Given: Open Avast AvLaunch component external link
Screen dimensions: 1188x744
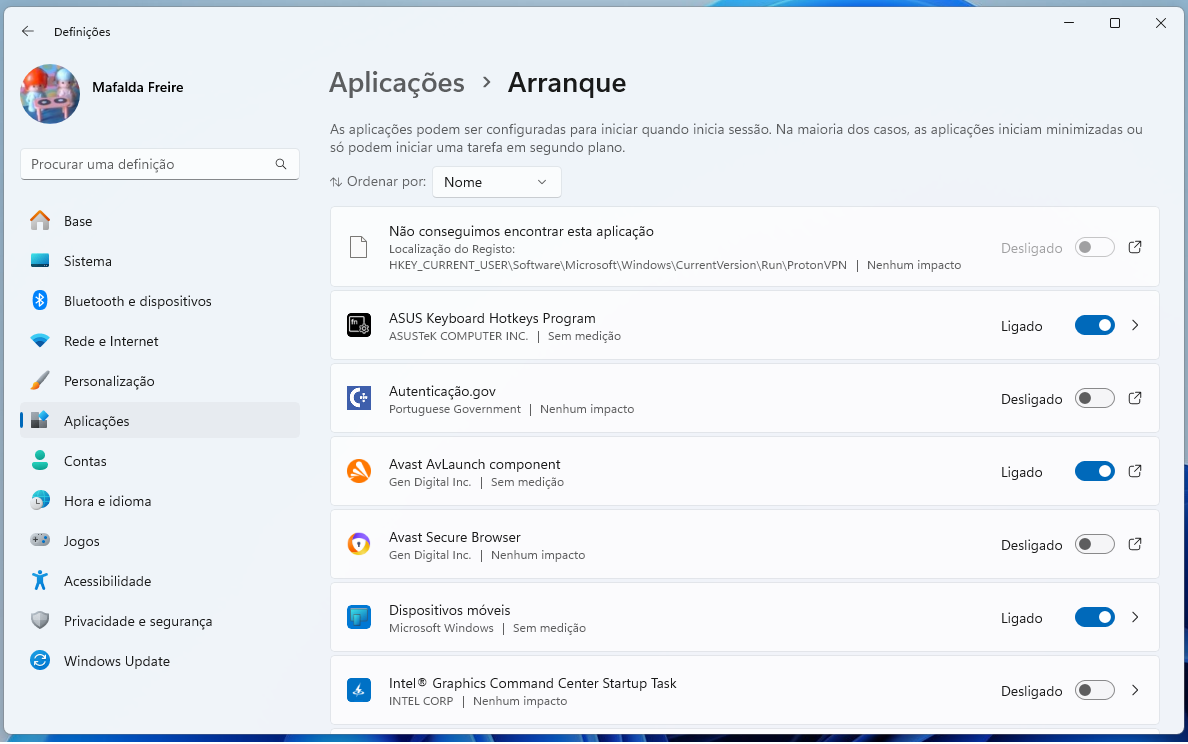Looking at the screenshot, I should (1135, 471).
